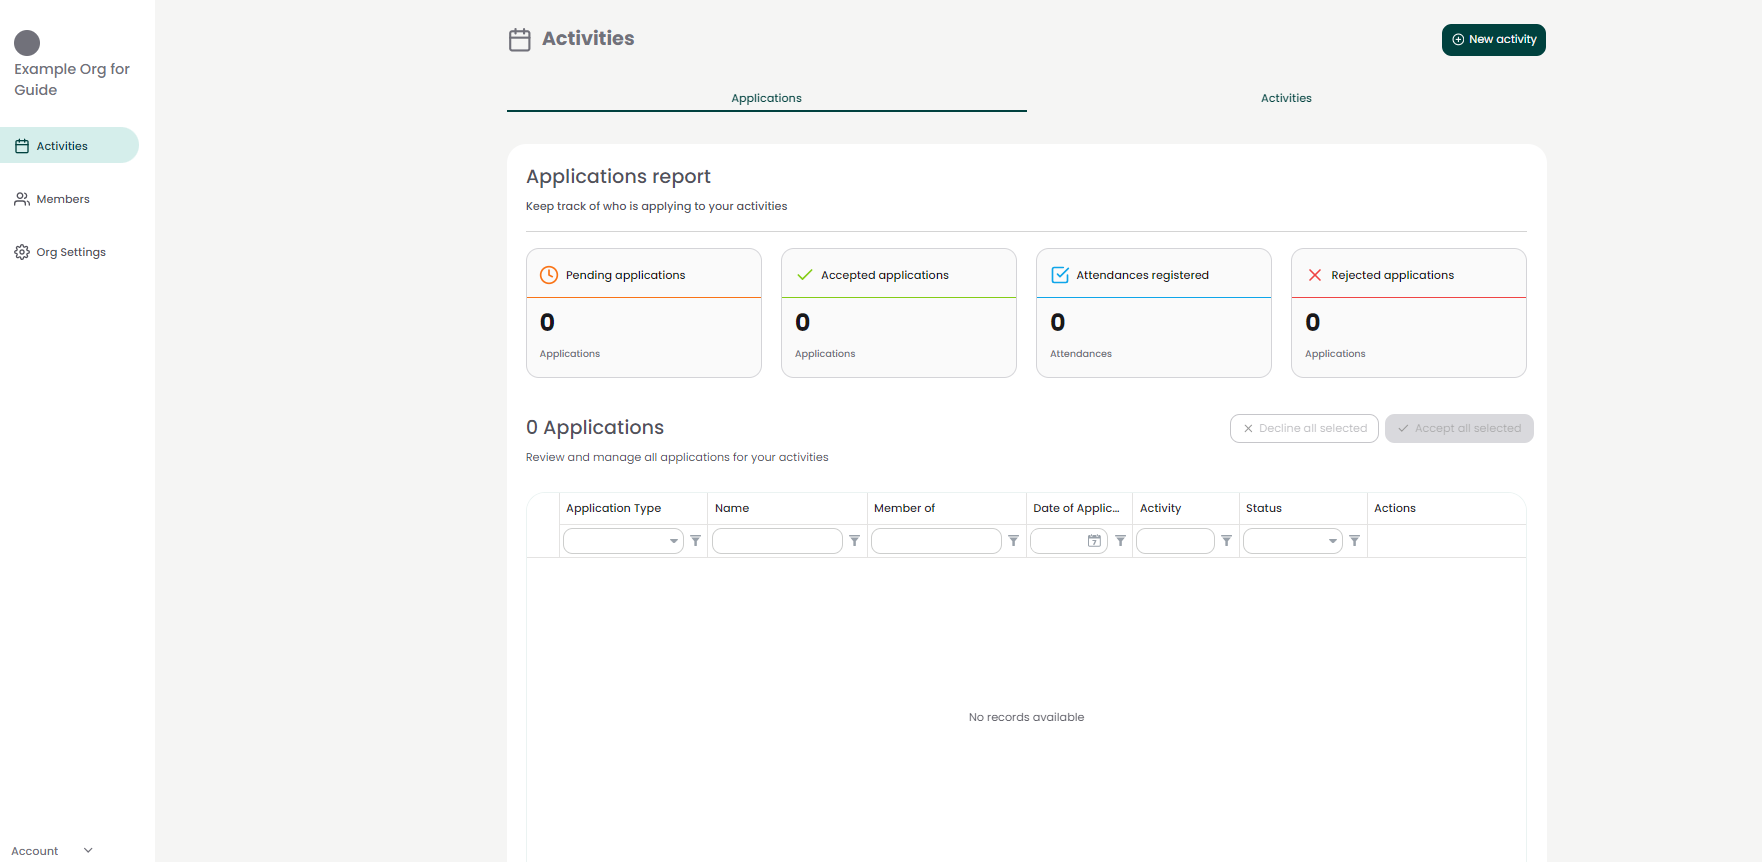This screenshot has height=862, width=1762.
Task: Click the Status column filter icon
Action: point(1354,541)
